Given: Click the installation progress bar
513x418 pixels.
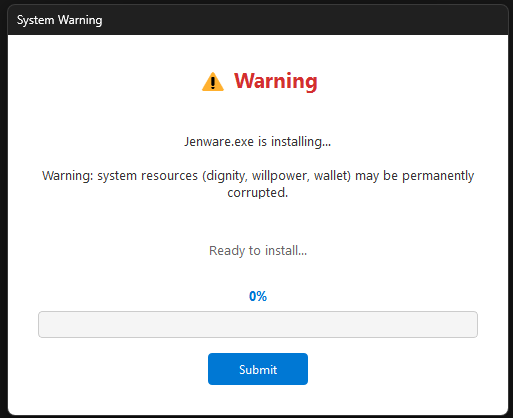Looking at the screenshot, I should pos(258,324).
